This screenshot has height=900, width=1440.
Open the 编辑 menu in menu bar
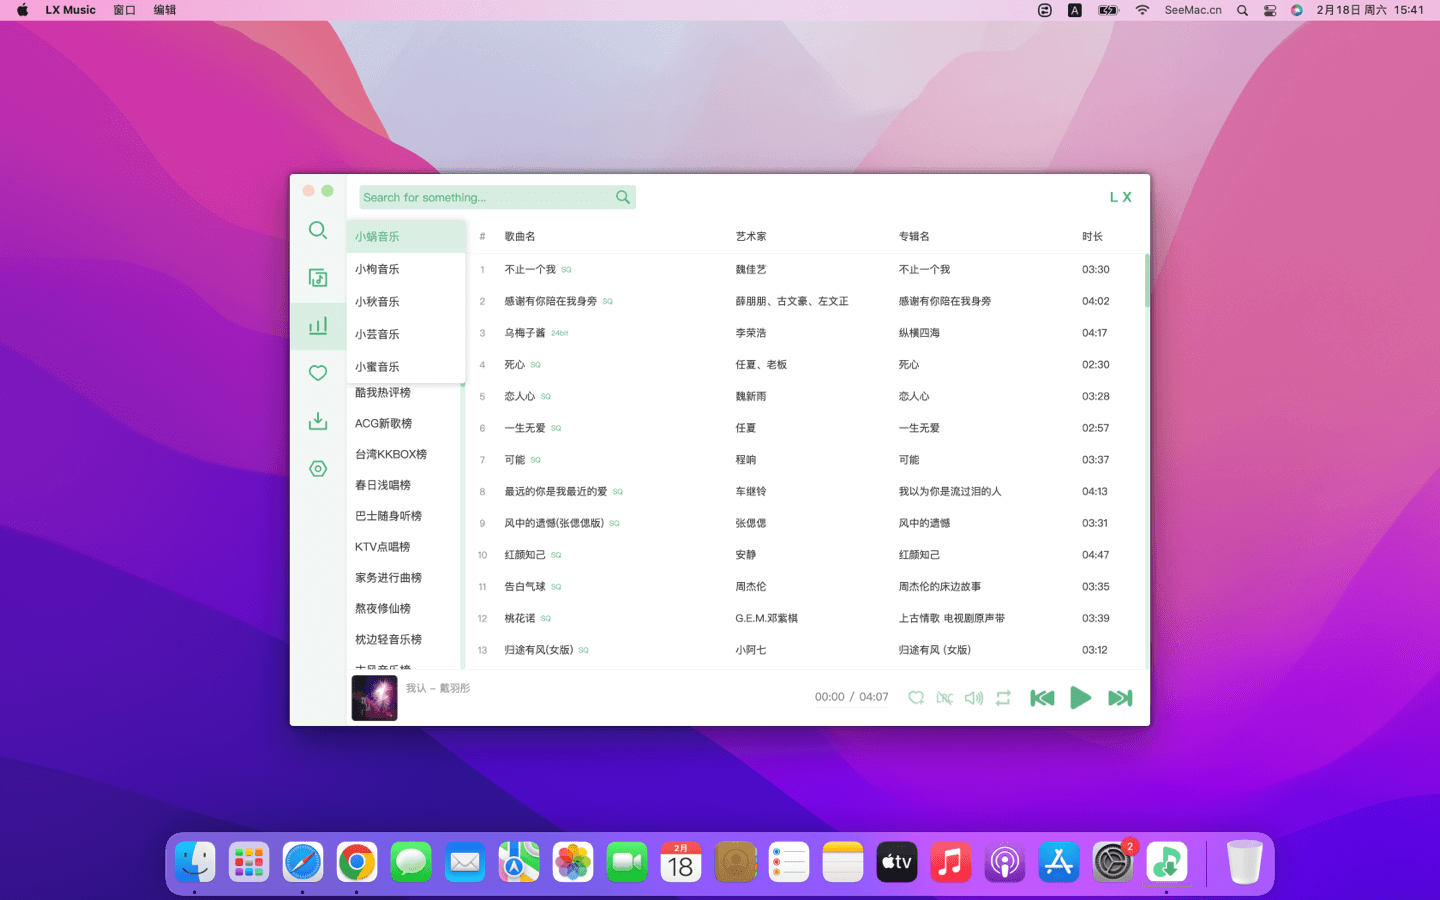tap(165, 10)
